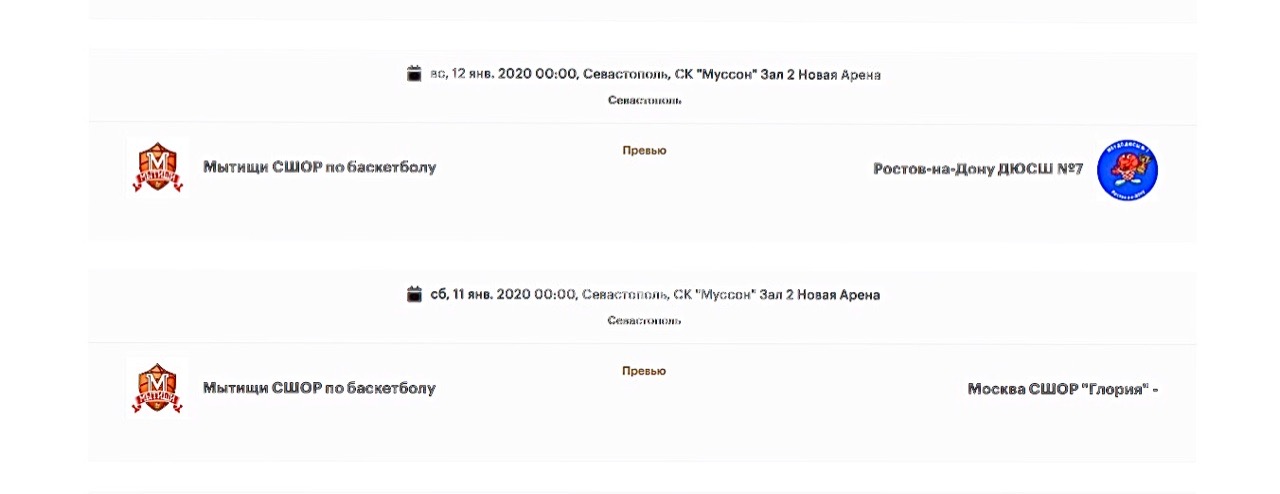Click the calendar icon beside 11 янв. 2020
This screenshot has height=494, width=1280.
[x=414, y=294]
